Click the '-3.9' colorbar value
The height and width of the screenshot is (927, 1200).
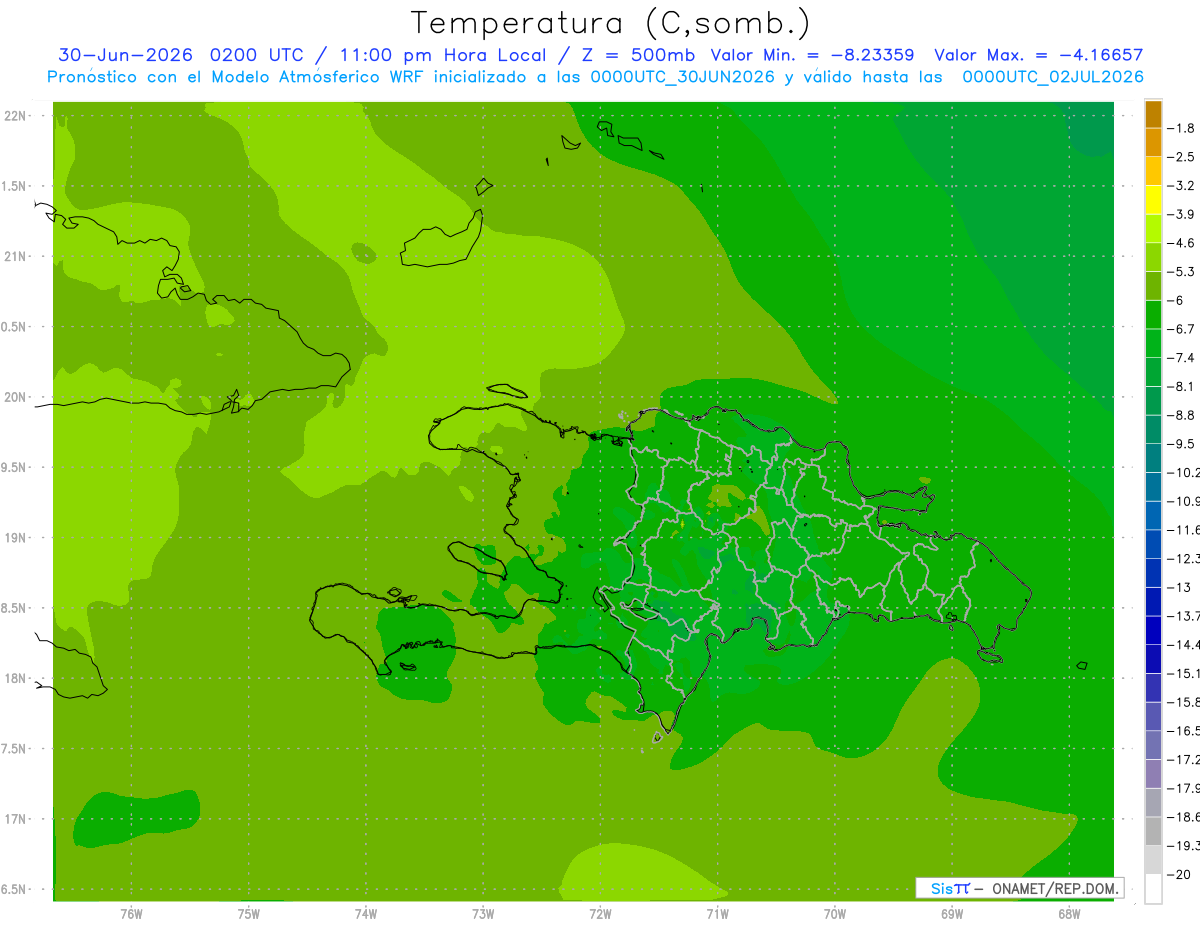(x=1181, y=214)
